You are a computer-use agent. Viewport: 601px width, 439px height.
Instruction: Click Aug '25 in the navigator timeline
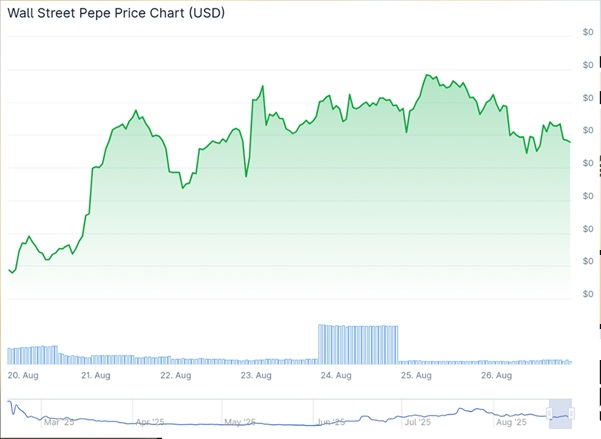[510, 423]
